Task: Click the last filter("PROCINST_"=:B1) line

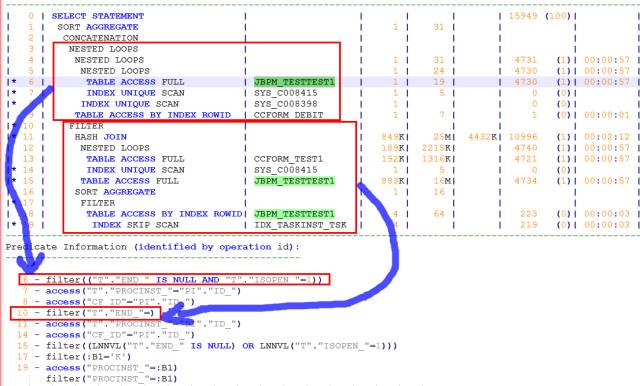Action: point(111,379)
